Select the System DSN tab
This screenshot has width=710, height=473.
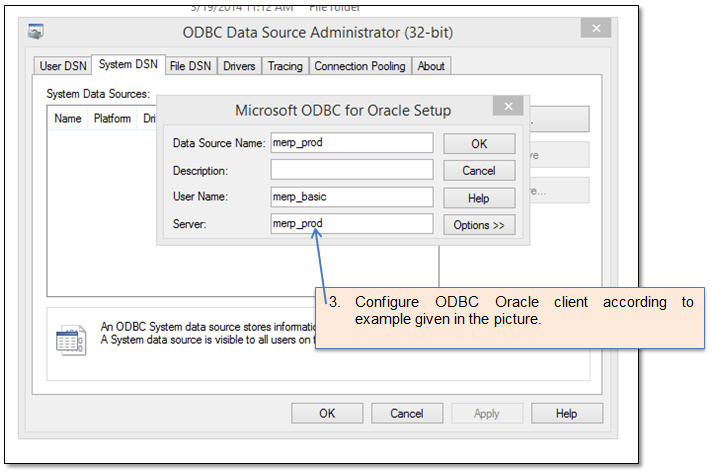click(129, 65)
